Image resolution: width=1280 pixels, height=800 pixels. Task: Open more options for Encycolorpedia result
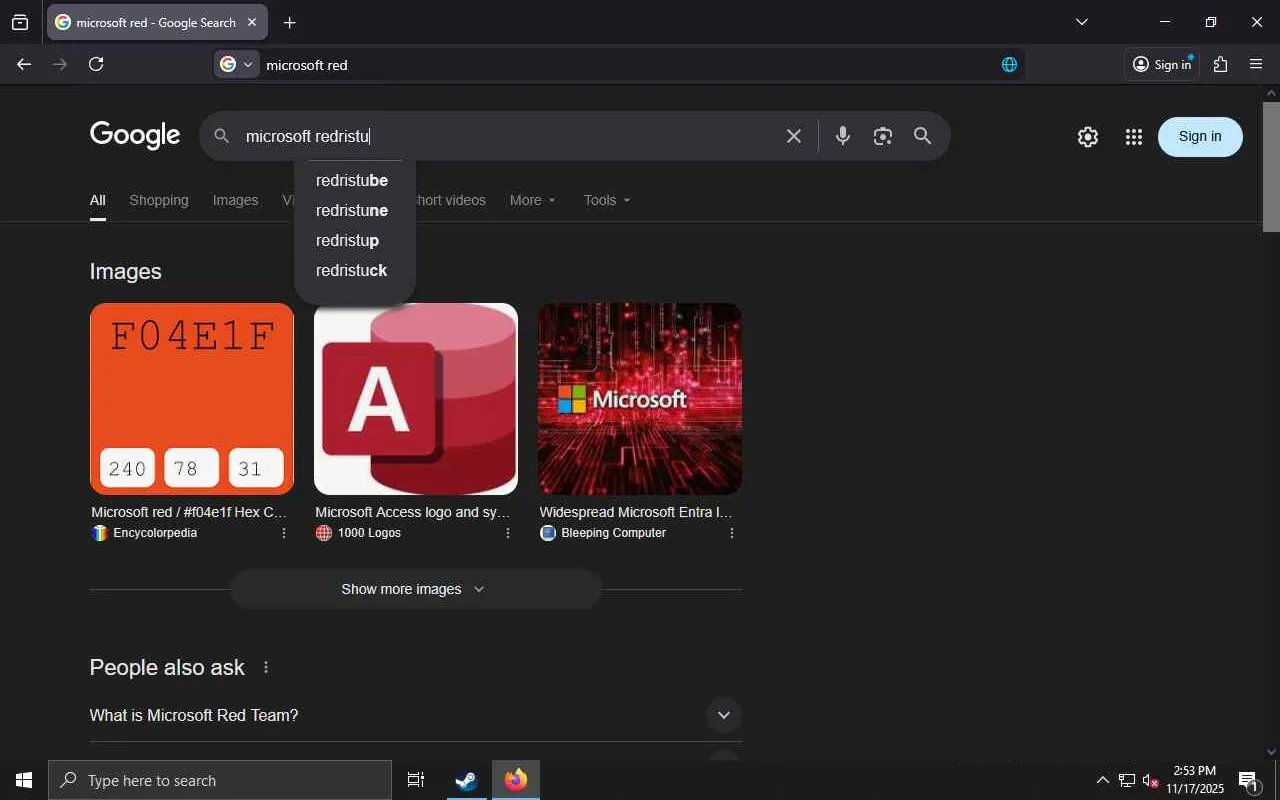point(283,533)
